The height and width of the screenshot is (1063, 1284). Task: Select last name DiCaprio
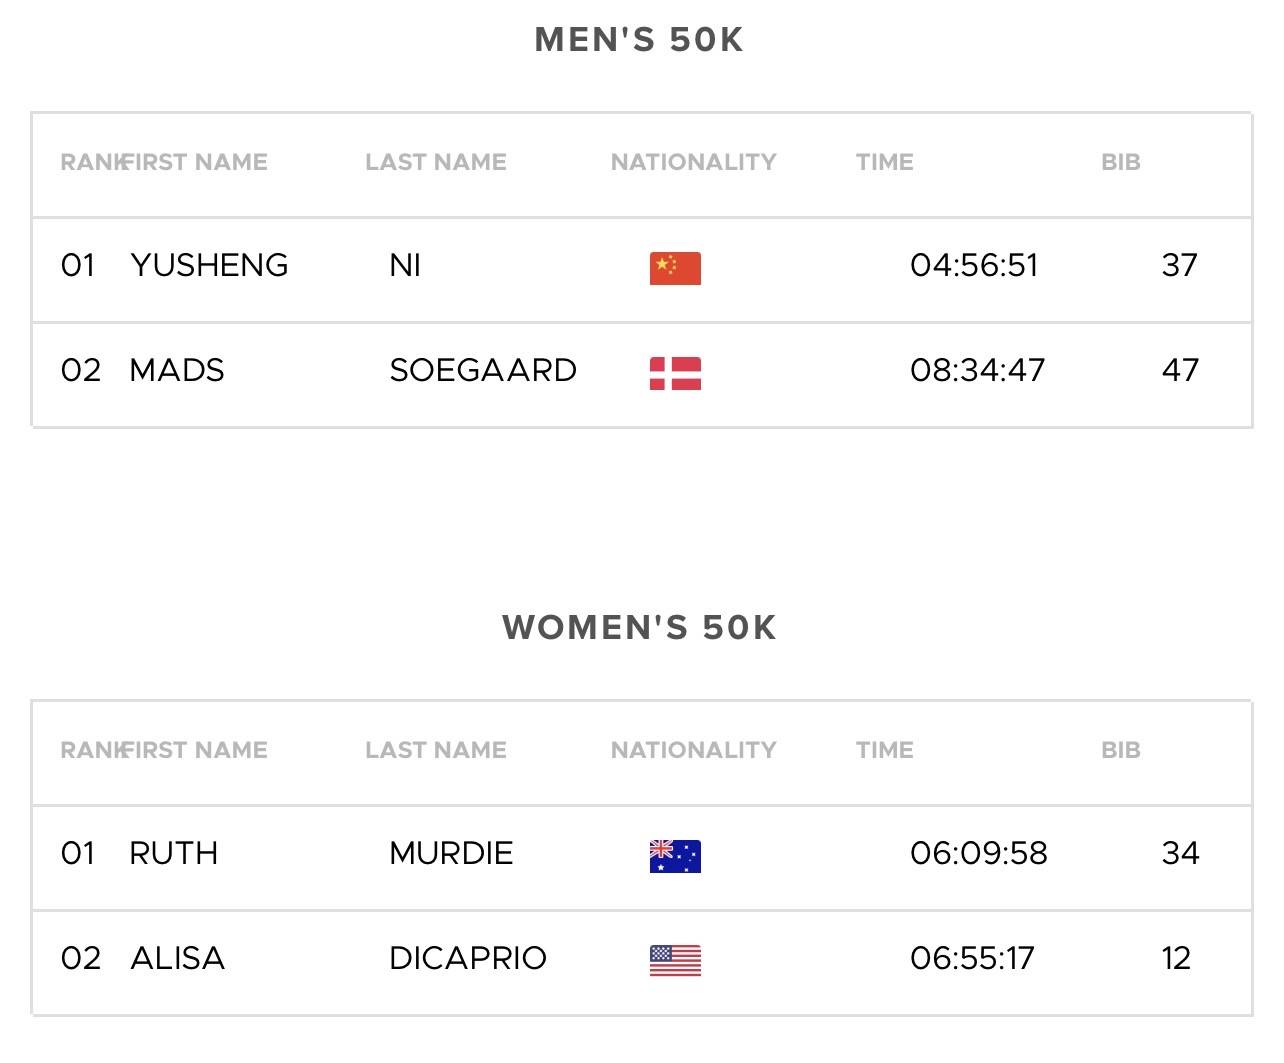pyautogui.click(x=467, y=958)
